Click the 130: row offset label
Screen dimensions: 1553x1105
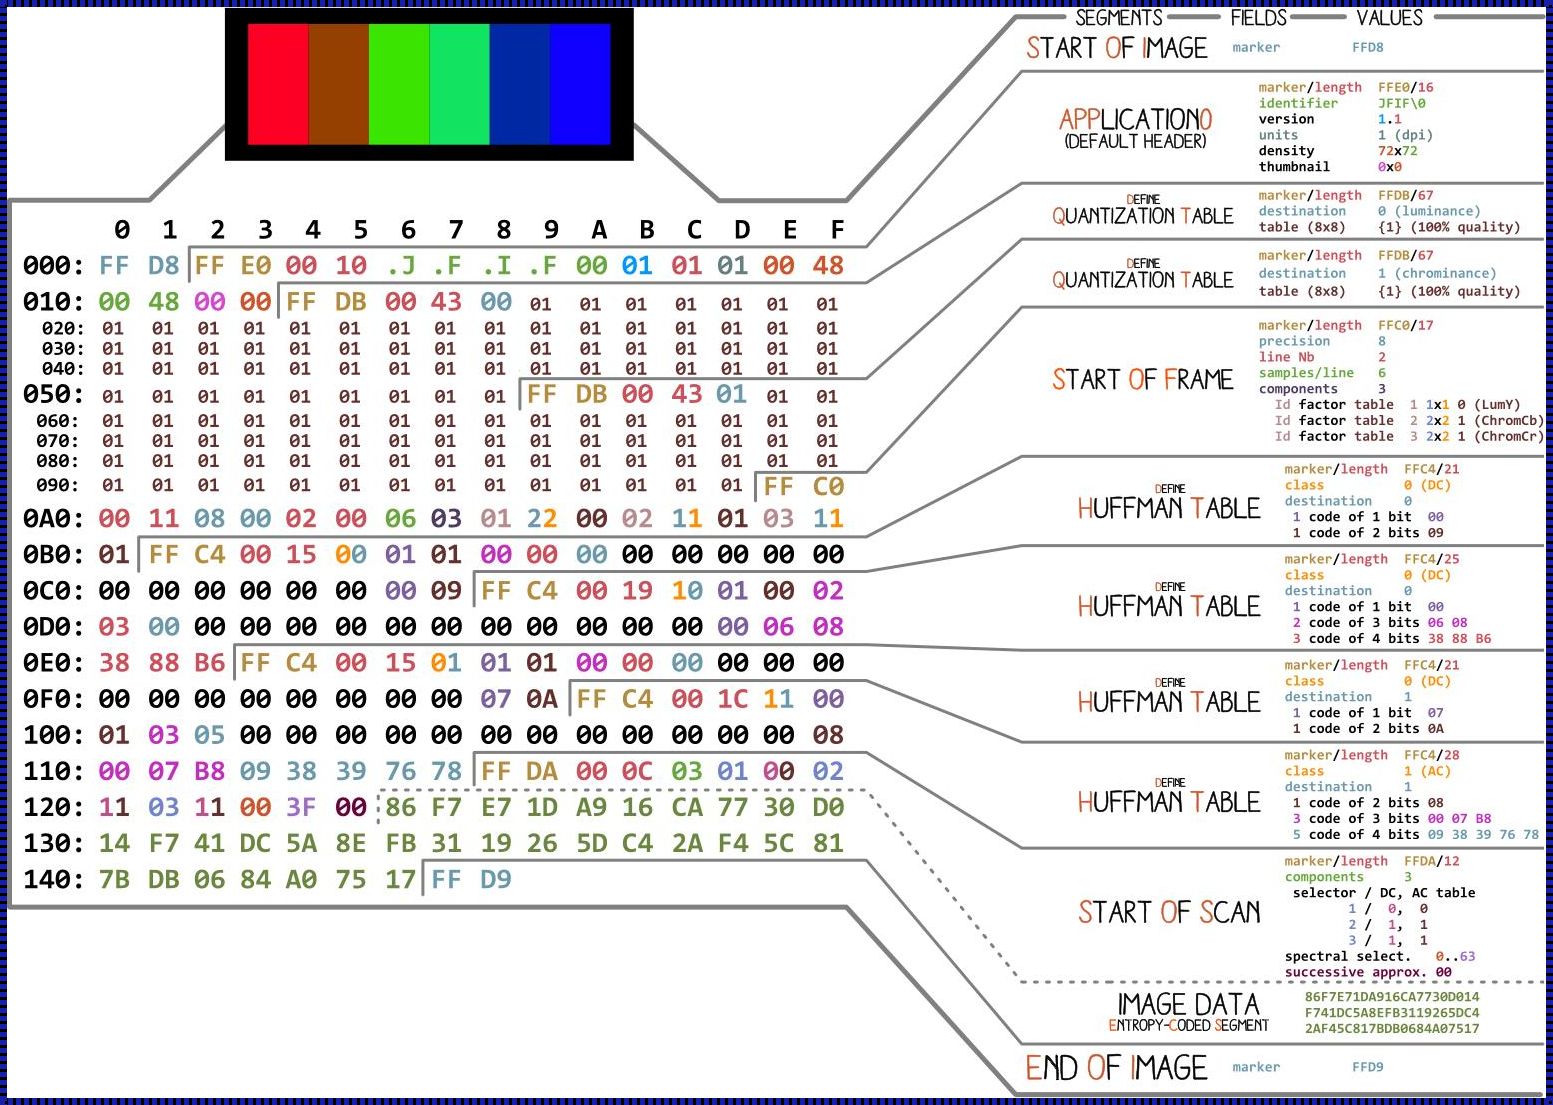click(x=54, y=843)
